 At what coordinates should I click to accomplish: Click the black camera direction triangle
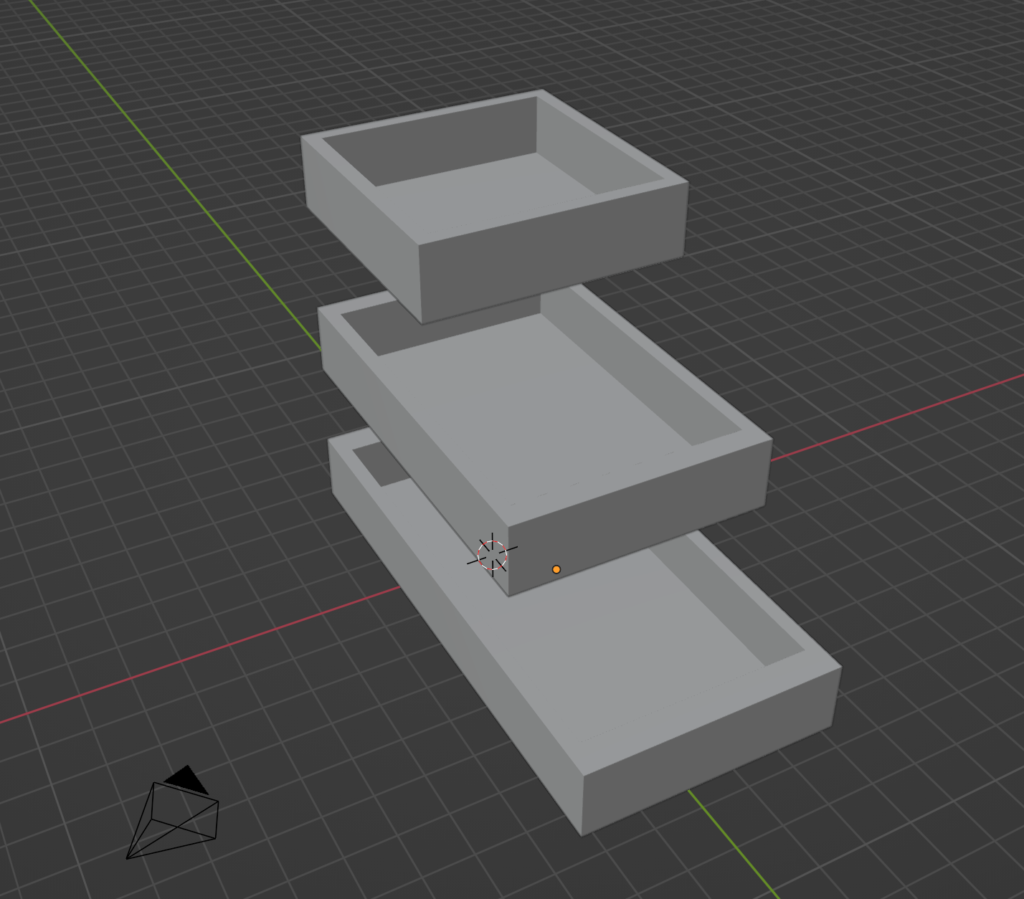(186, 781)
